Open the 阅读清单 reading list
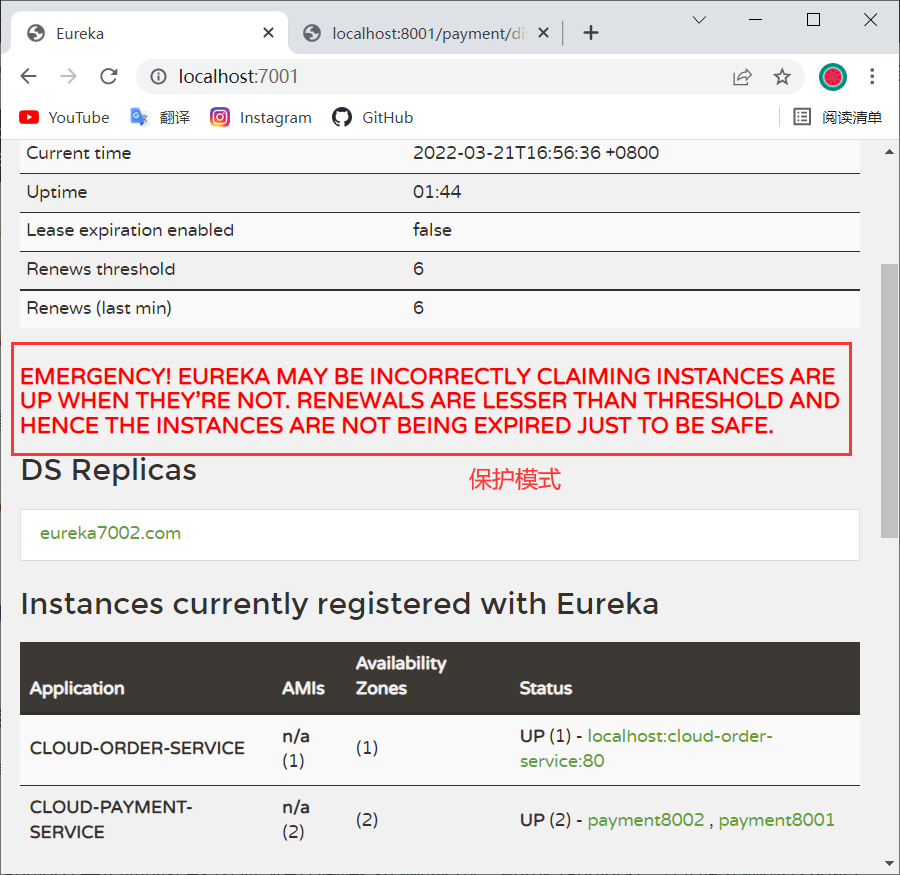Viewport: 900px width, 875px height. tap(838, 118)
